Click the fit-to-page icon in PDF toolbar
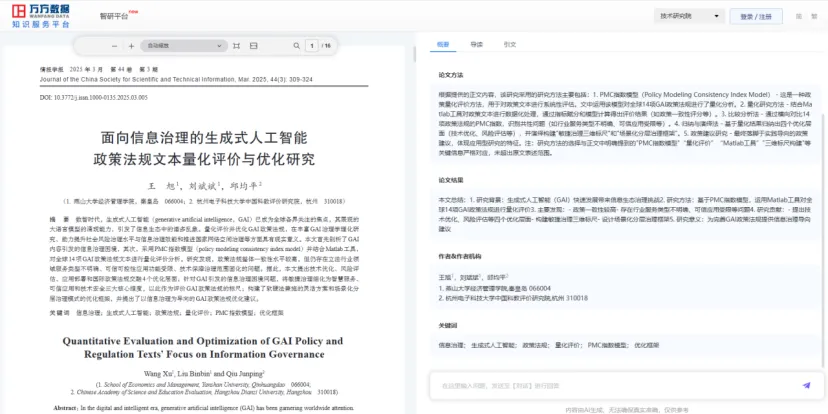828x414 pixels. 236,46
